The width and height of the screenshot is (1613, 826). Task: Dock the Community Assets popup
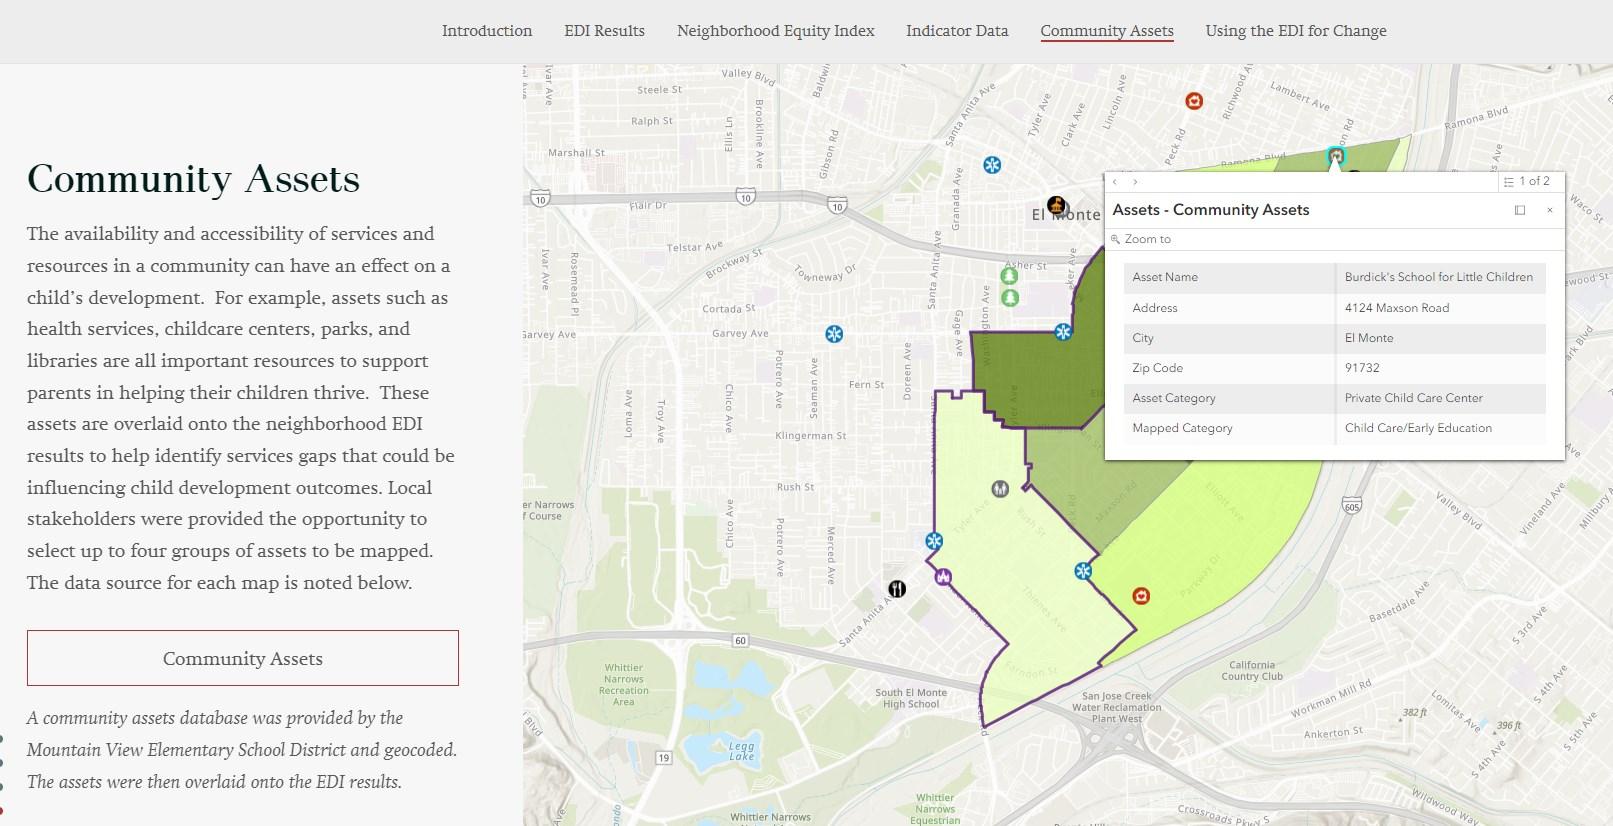pos(1520,210)
